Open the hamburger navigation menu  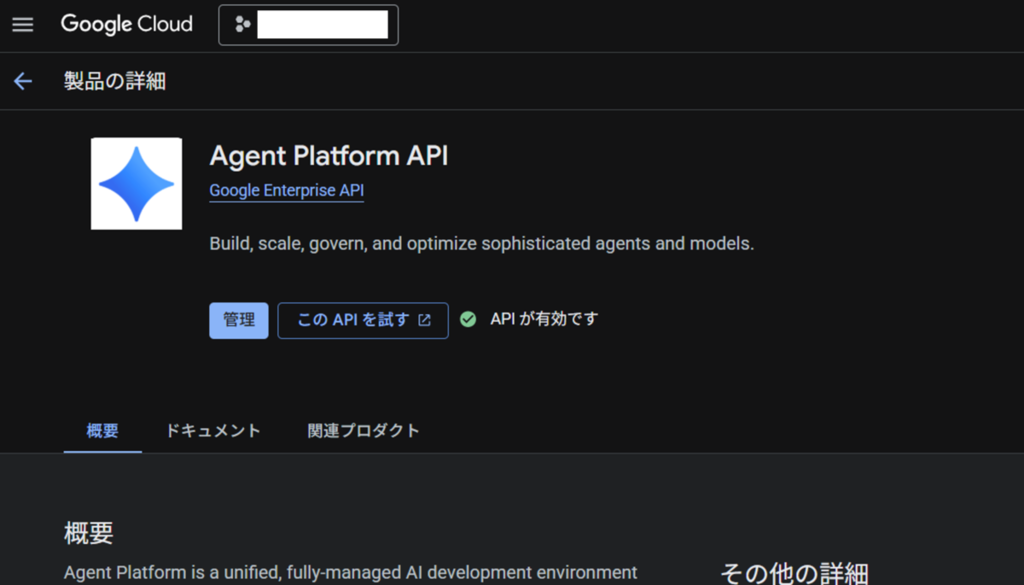23,25
